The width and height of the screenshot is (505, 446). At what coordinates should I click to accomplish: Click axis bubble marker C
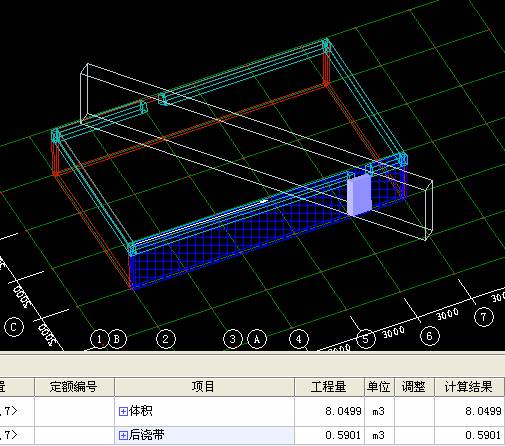(x=14, y=327)
